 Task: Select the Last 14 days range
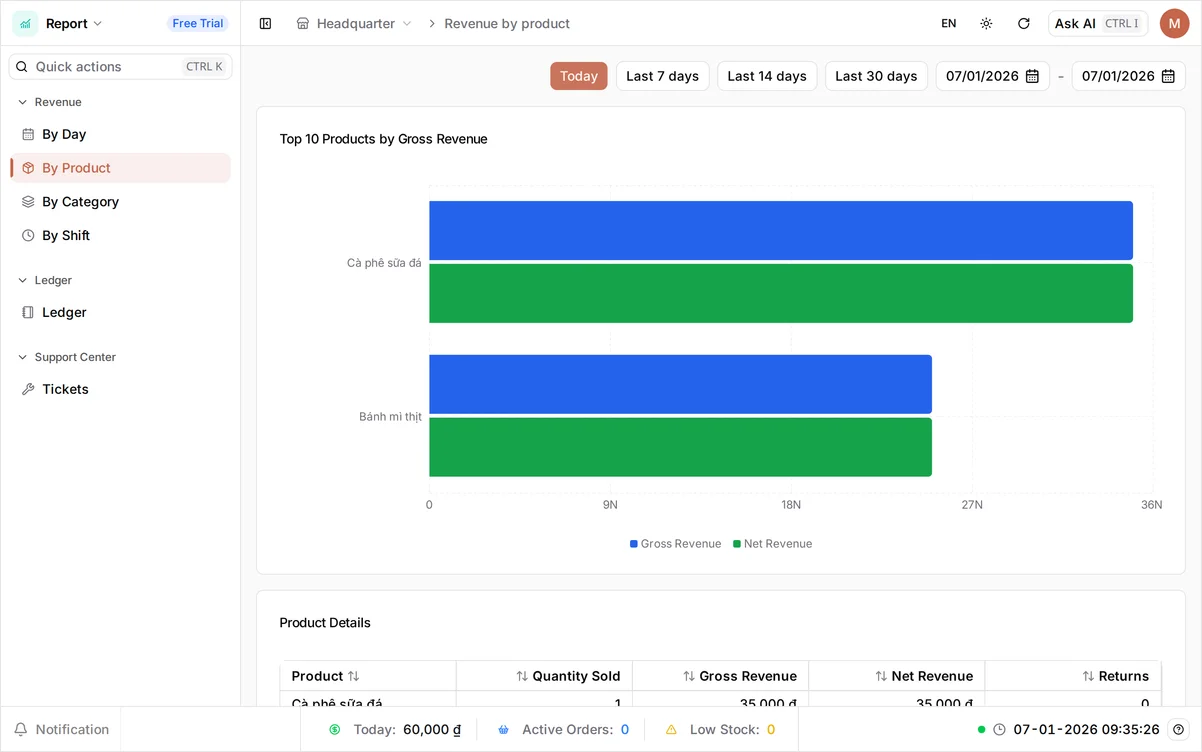click(767, 76)
